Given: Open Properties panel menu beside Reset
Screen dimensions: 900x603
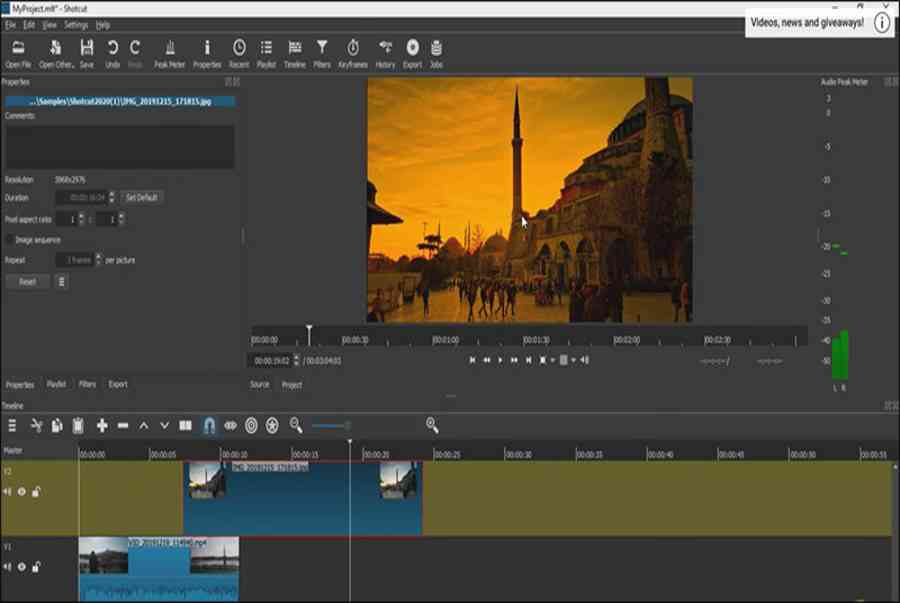Looking at the screenshot, I should pos(62,282).
